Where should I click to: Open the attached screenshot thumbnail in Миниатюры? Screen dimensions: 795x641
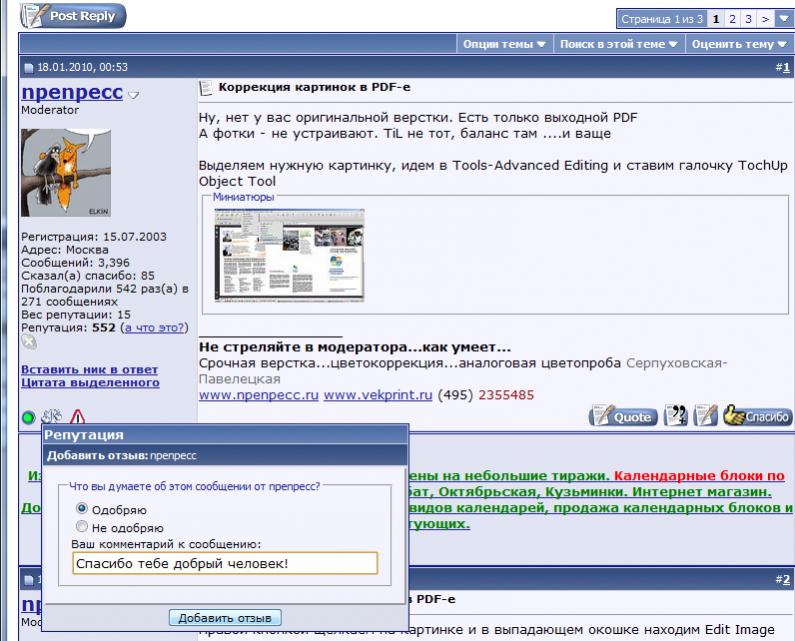290,254
